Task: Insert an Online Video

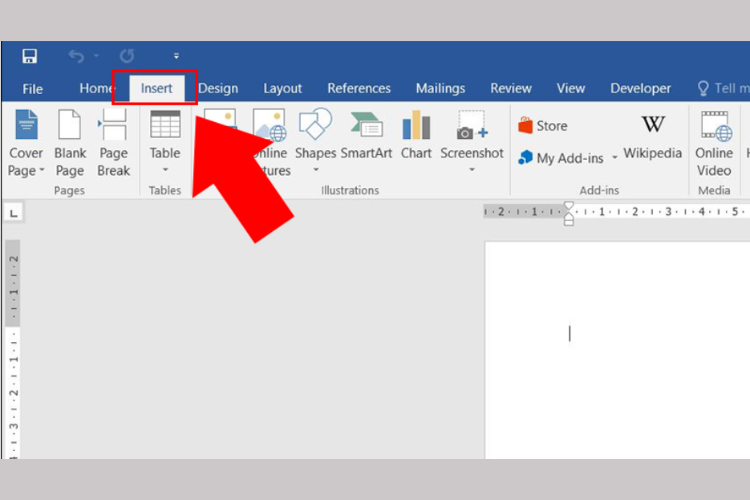Action: coord(714,143)
